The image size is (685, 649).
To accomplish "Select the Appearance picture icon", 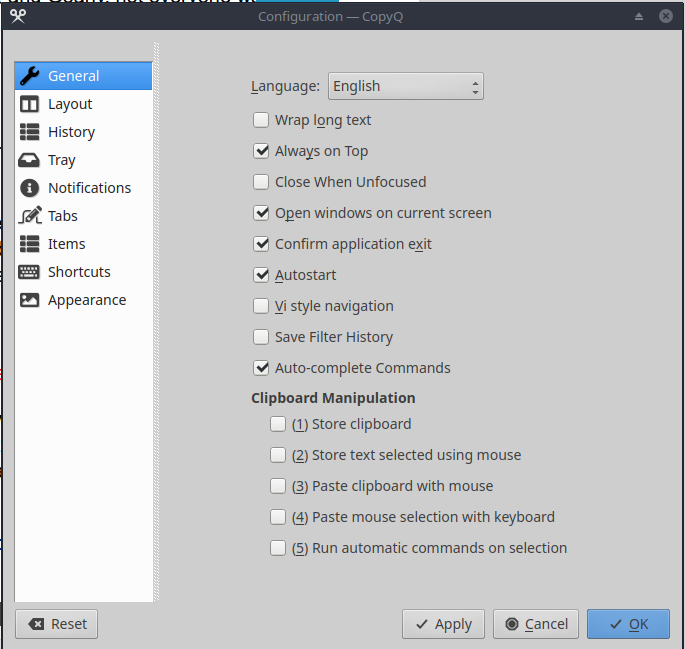I will pyautogui.click(x=30, y=300).
